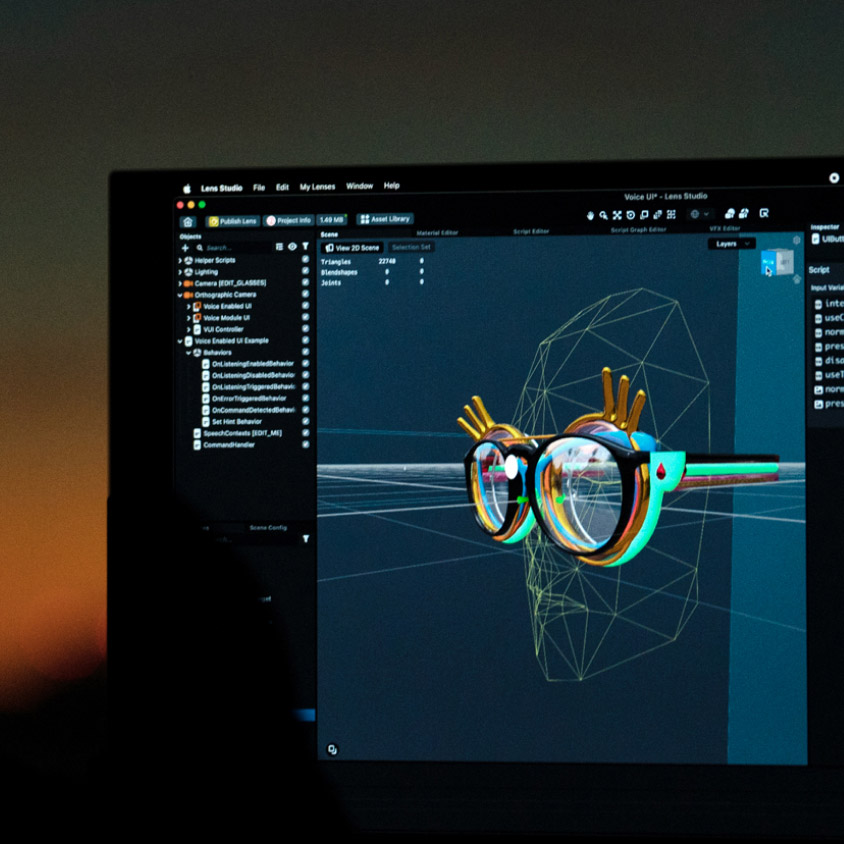Expand the VUI Controller node

[188, 329]
